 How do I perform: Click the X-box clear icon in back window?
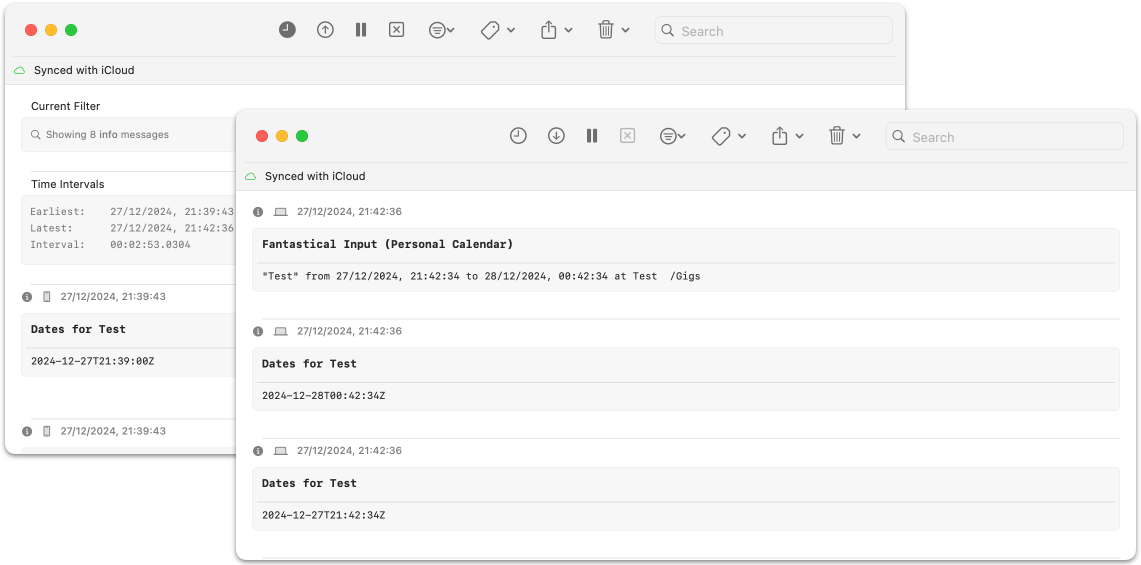(x=396, y=30)
